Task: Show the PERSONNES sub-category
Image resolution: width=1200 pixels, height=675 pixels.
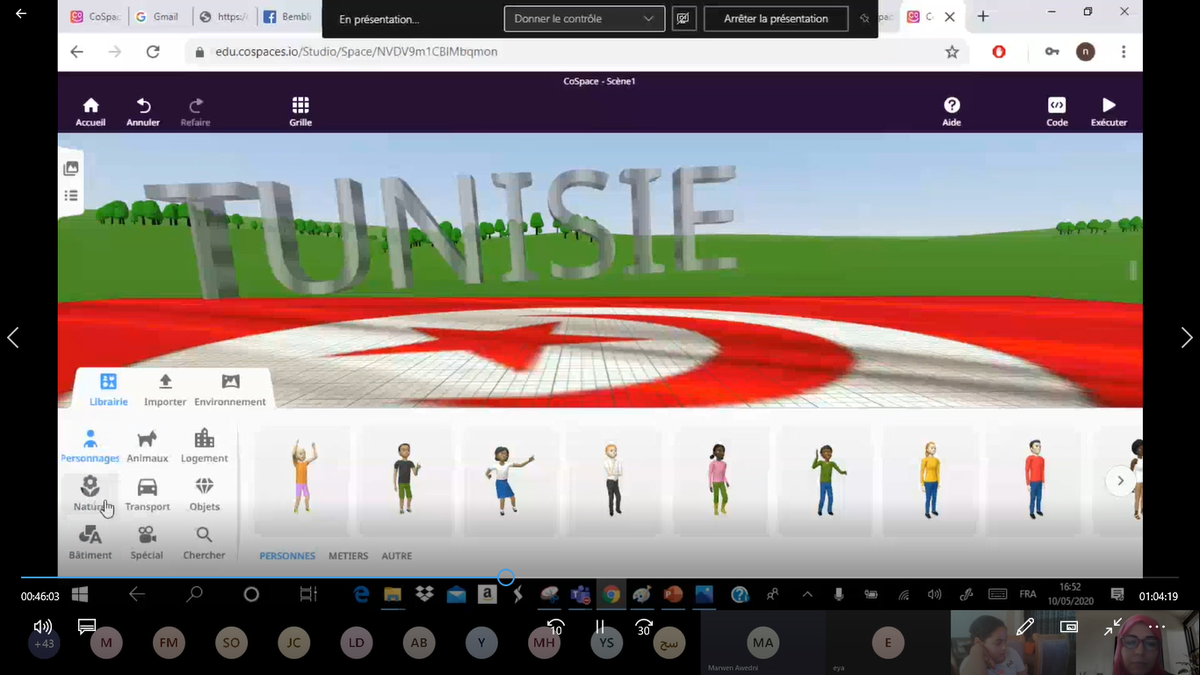Action: coord(287,556)
